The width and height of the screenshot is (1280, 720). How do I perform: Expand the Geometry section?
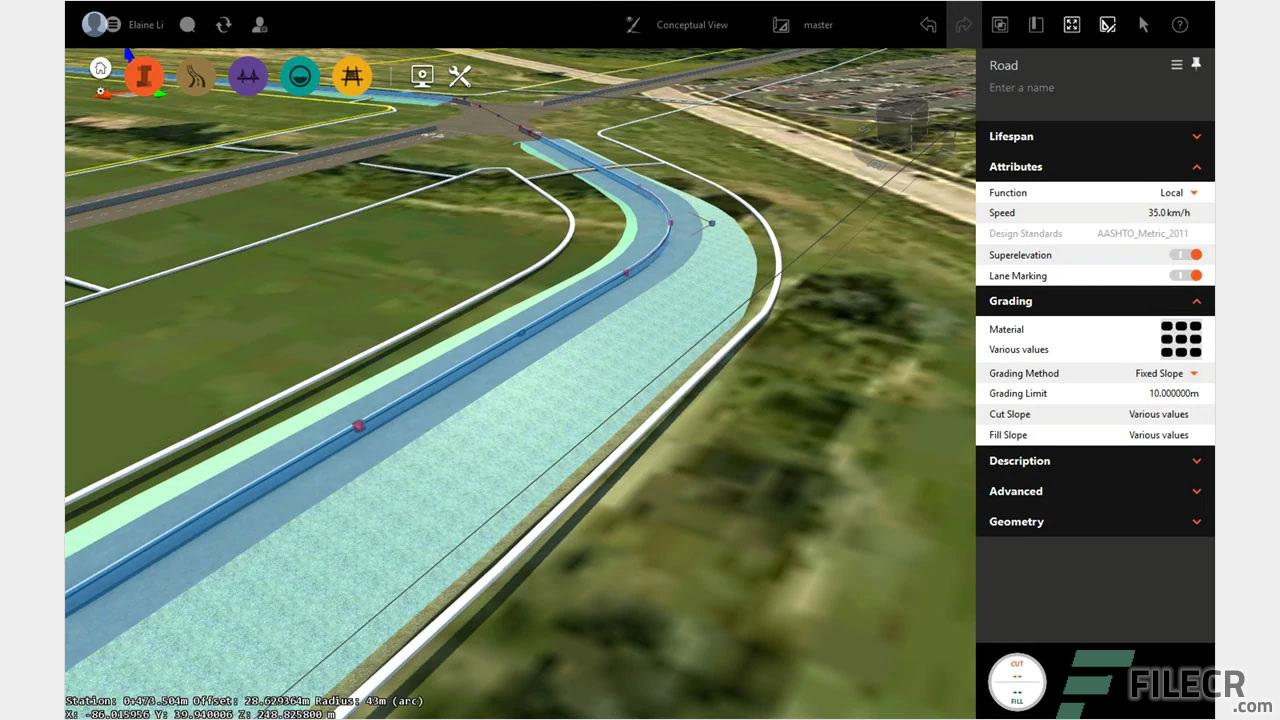(1095, 521)
